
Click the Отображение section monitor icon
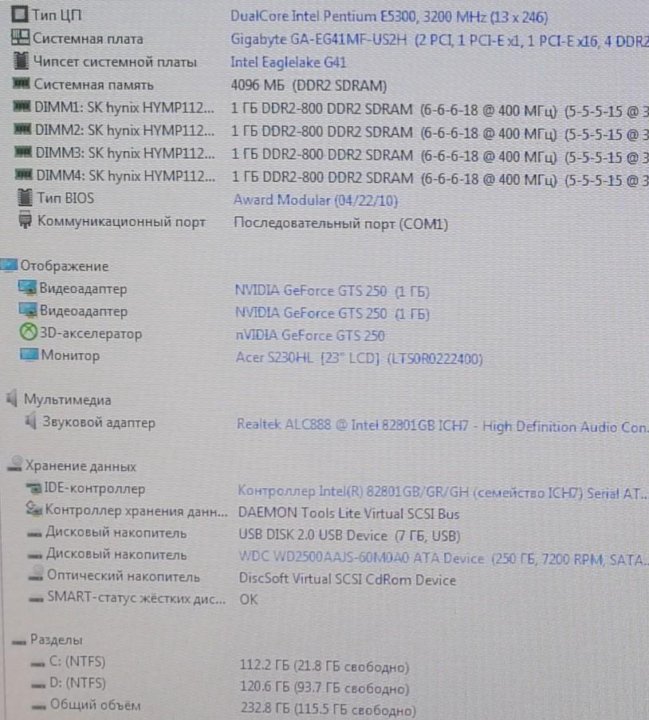click(9, 265)
